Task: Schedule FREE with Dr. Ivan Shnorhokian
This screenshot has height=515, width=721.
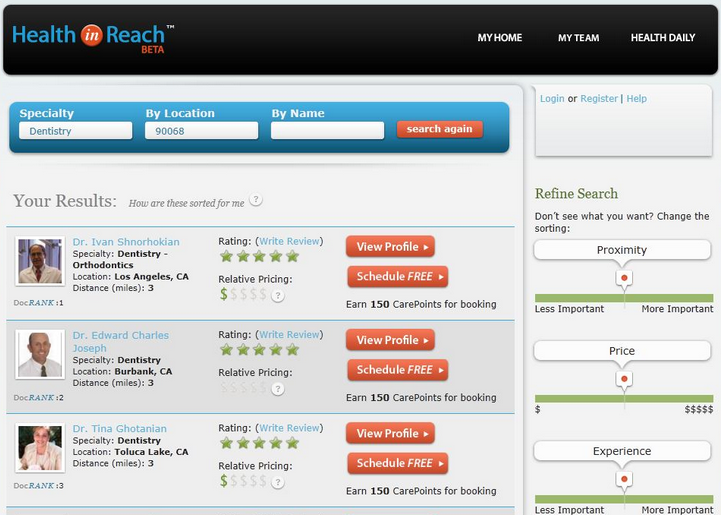Action: [398, 277]
